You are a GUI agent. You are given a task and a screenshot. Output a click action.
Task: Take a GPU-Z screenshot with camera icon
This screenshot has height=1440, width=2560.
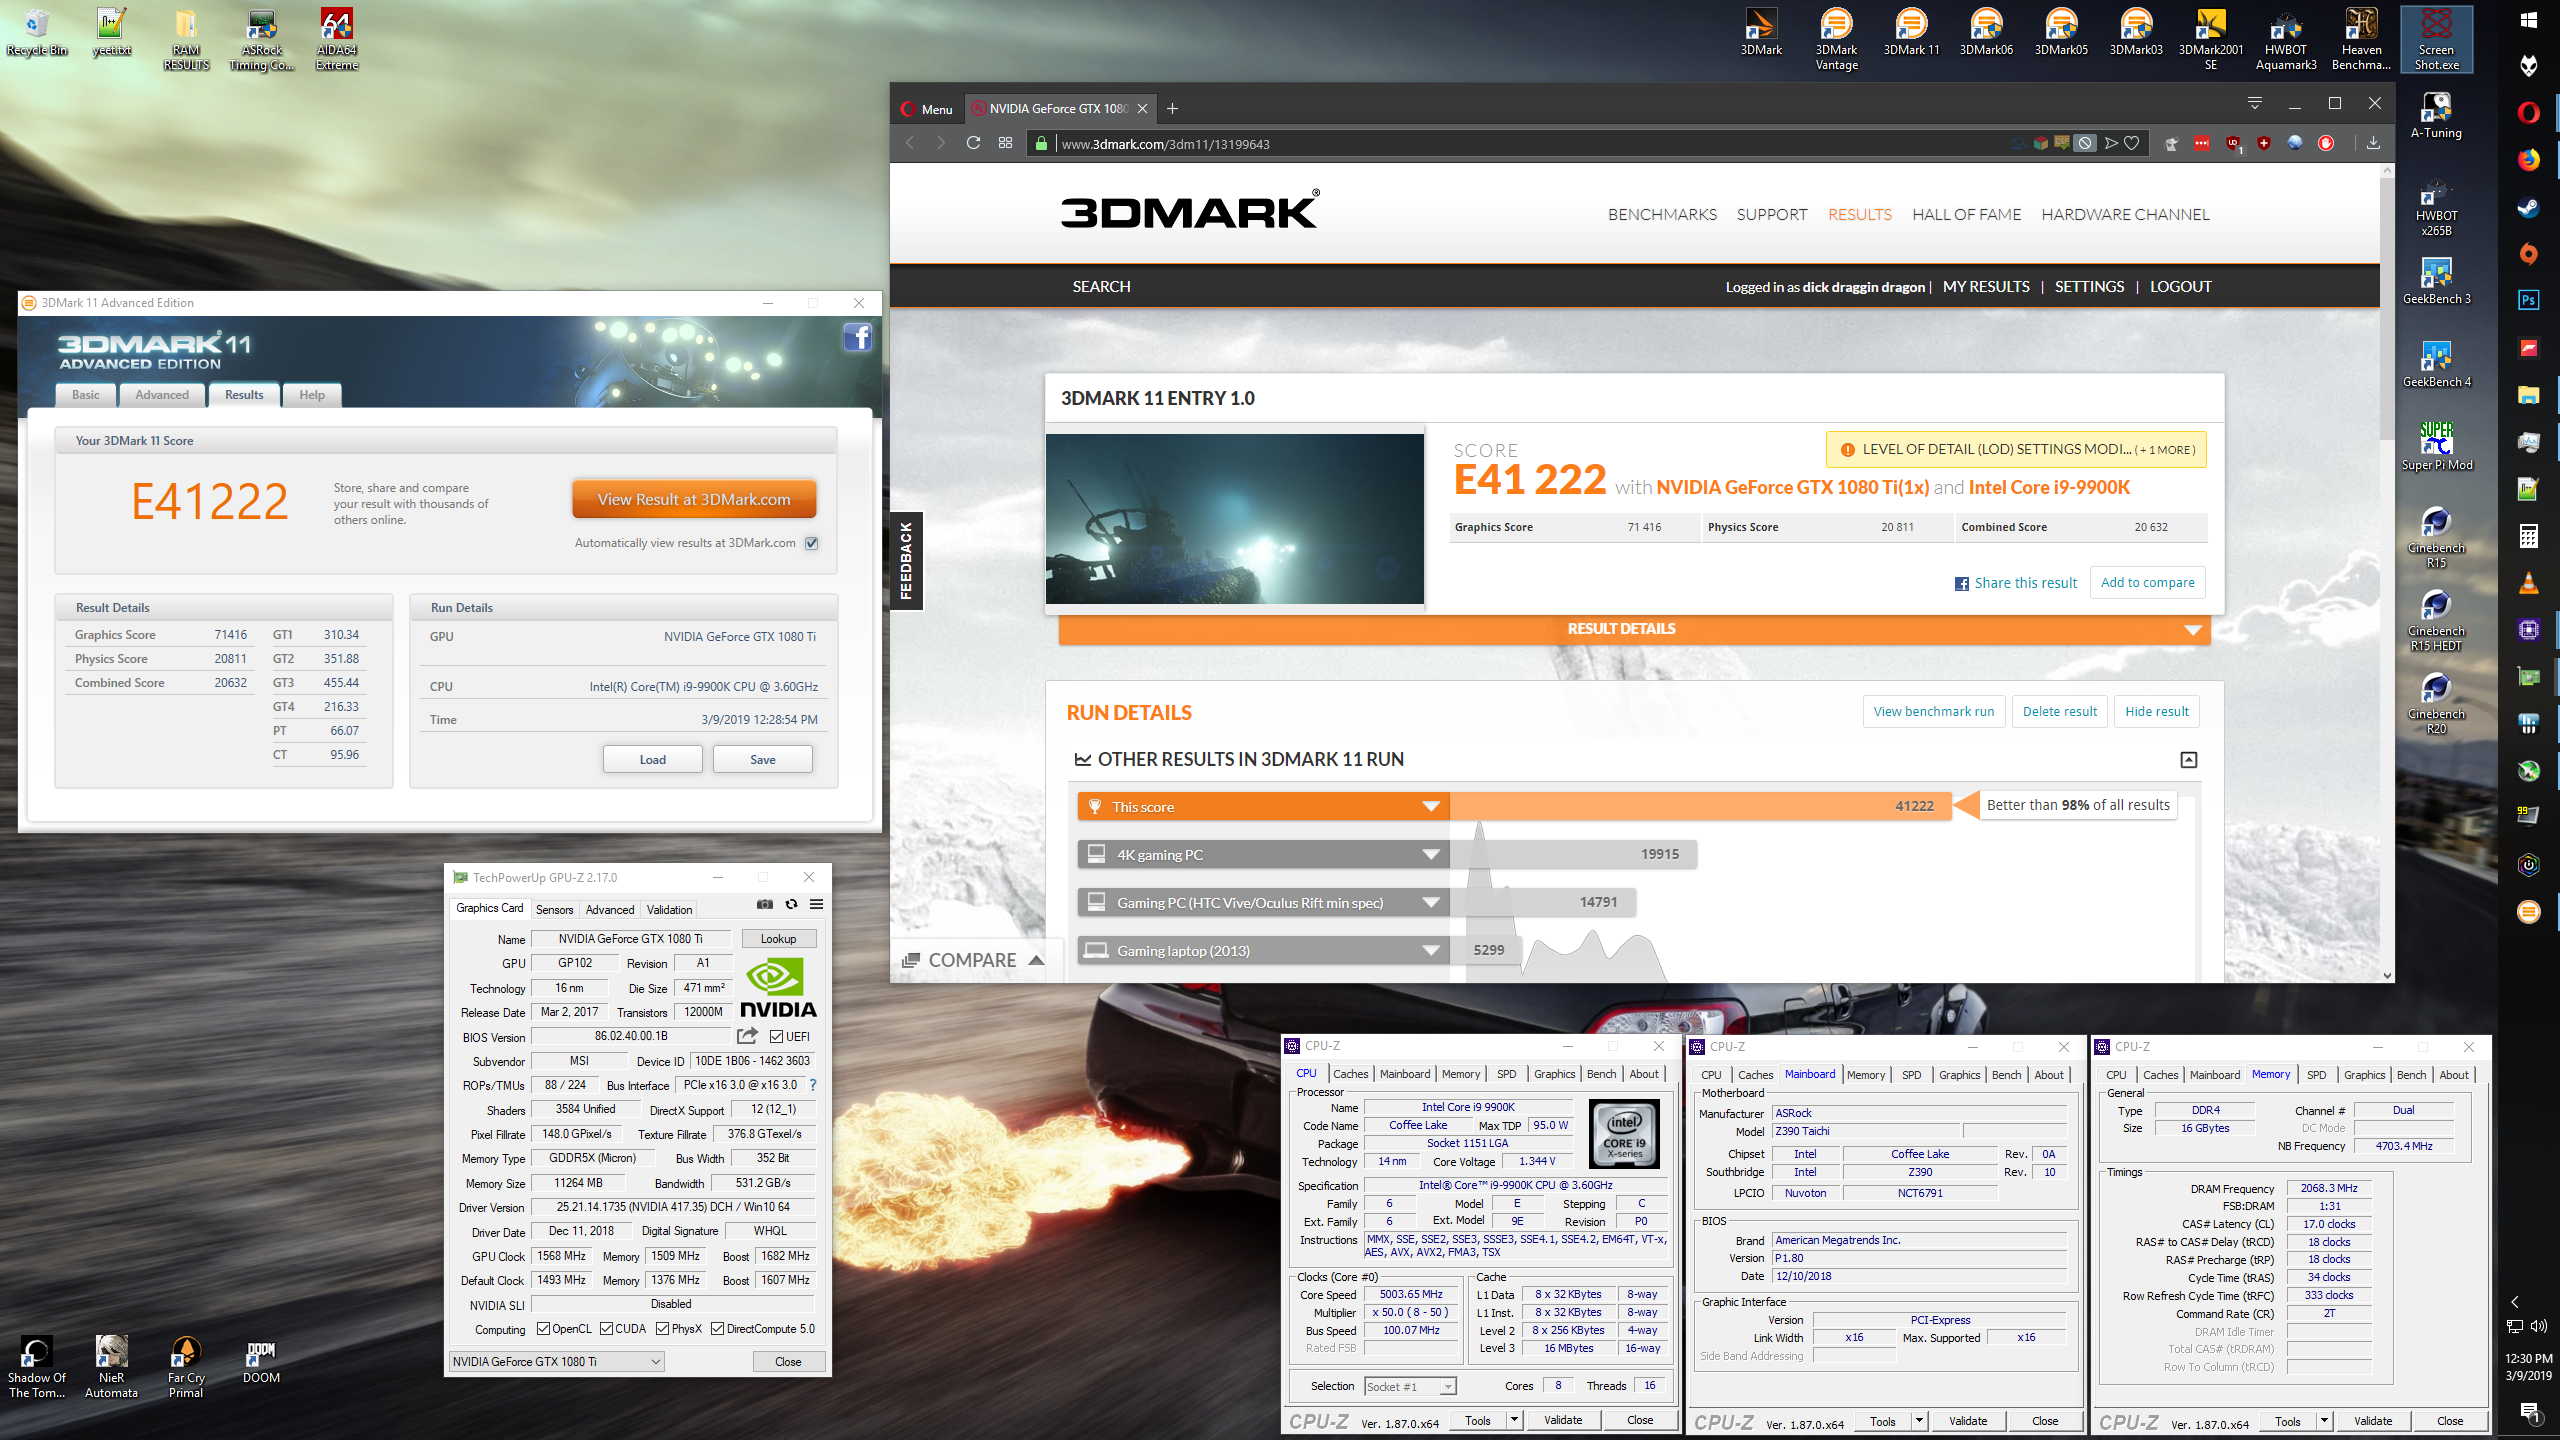(x=765, y=904)
